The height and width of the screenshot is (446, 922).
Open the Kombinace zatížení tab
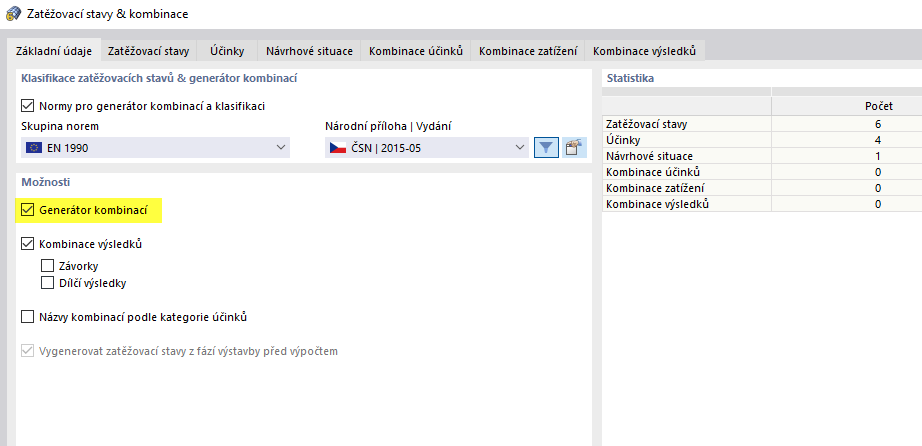(x=529, y=50)
